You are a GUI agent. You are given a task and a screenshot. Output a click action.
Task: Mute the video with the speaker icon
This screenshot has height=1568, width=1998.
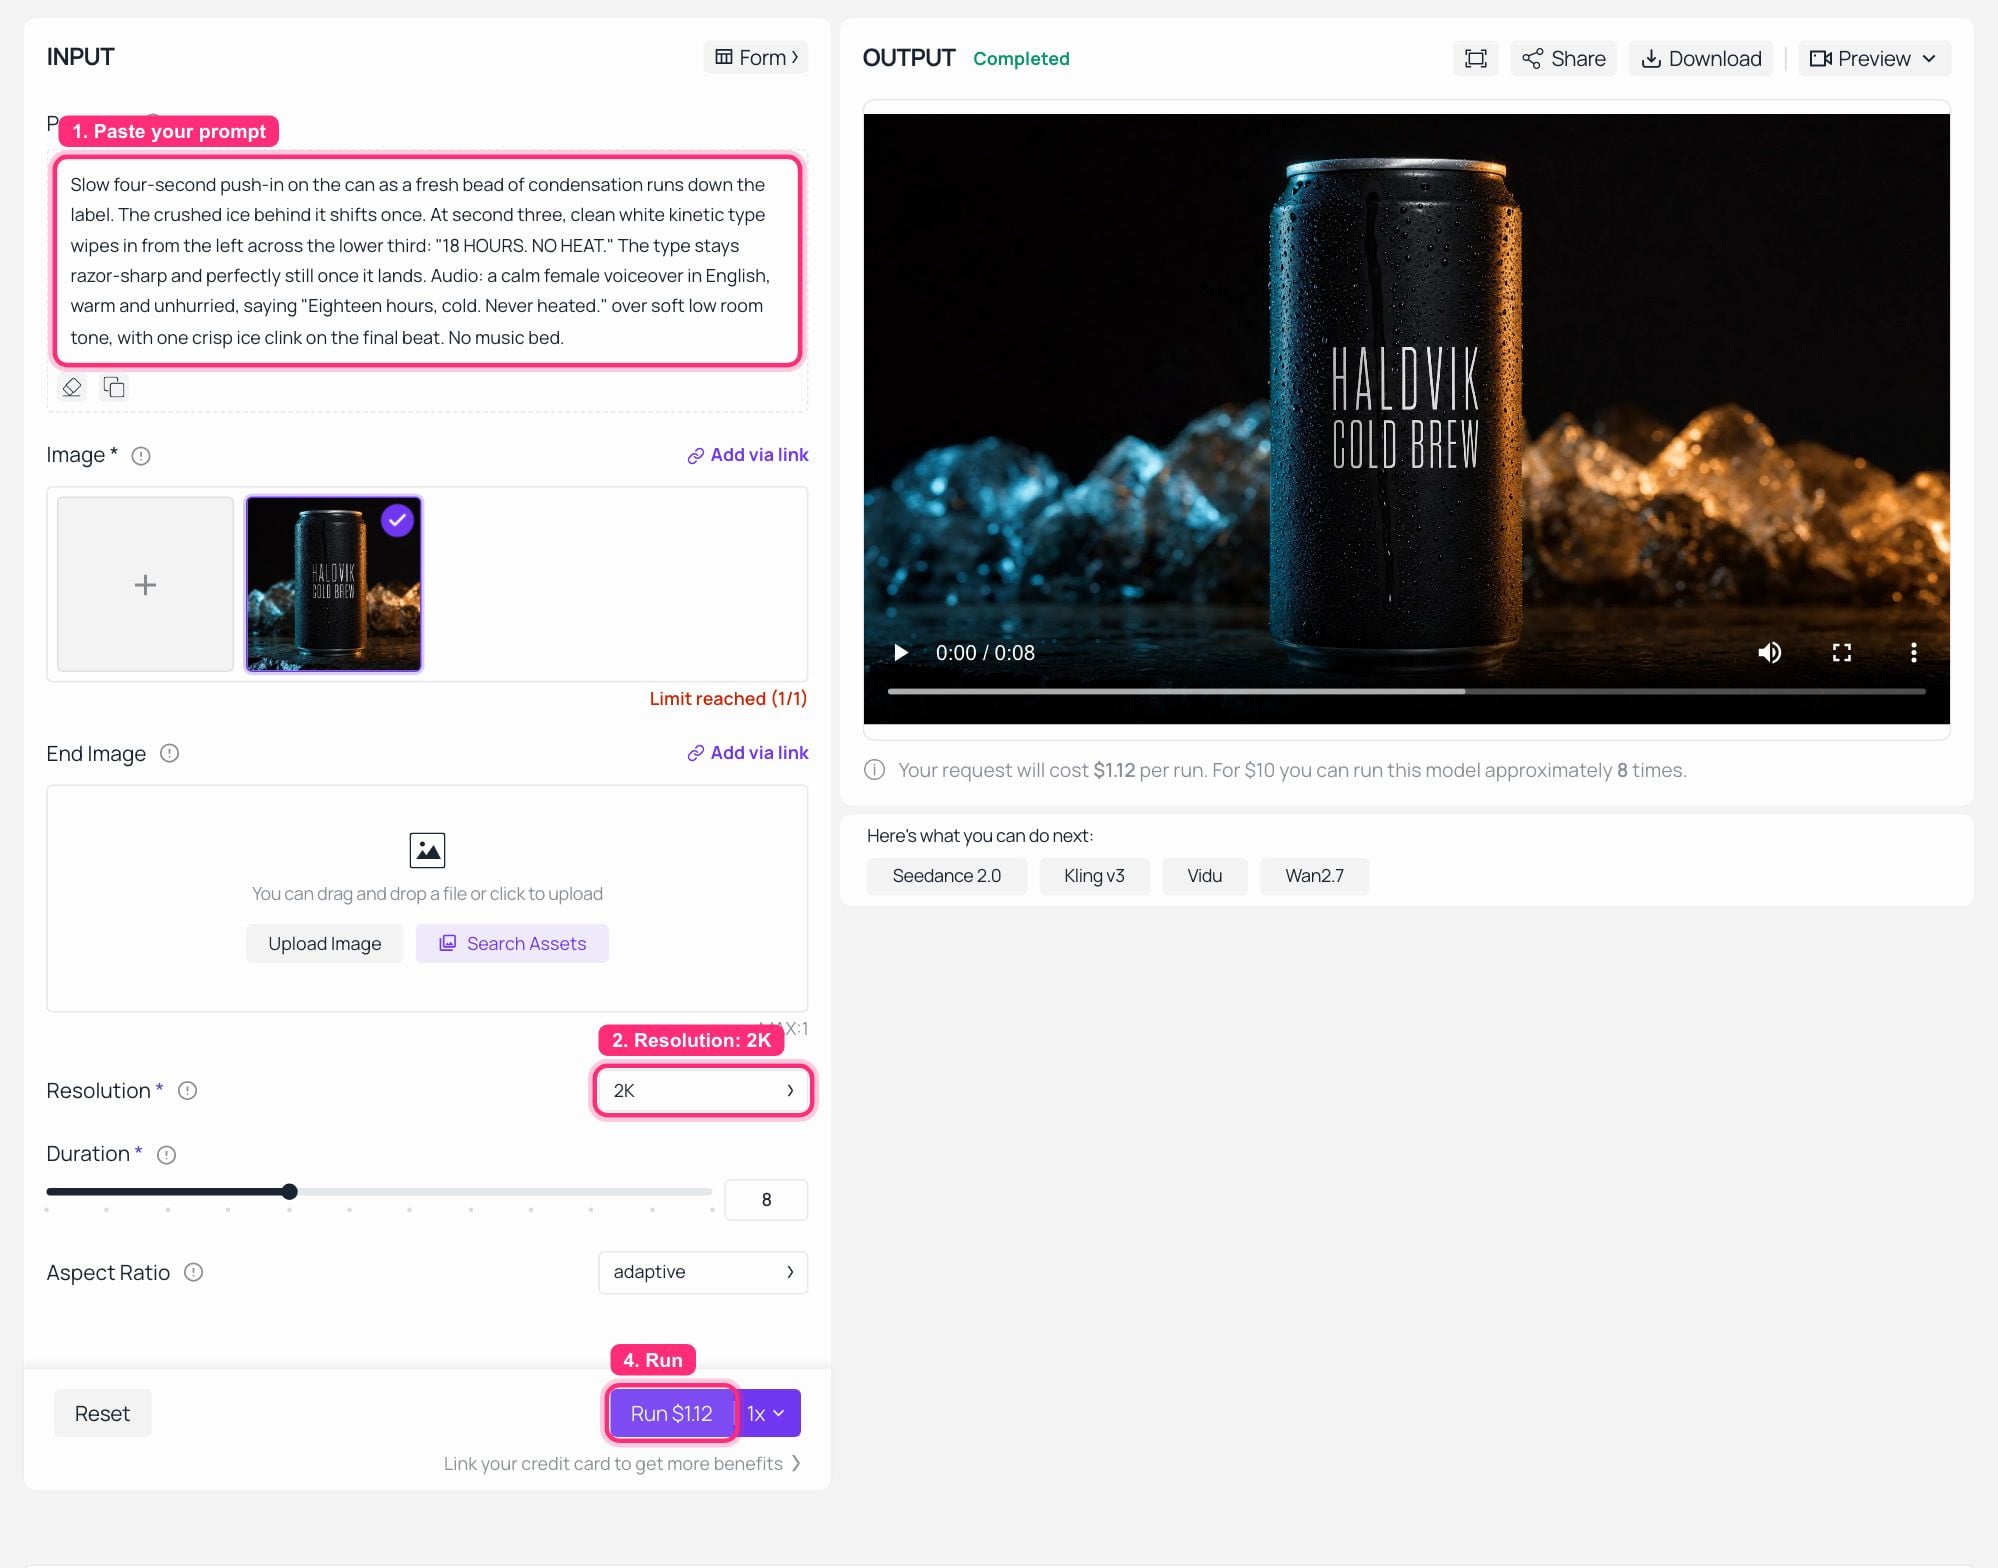[1769, 653]
